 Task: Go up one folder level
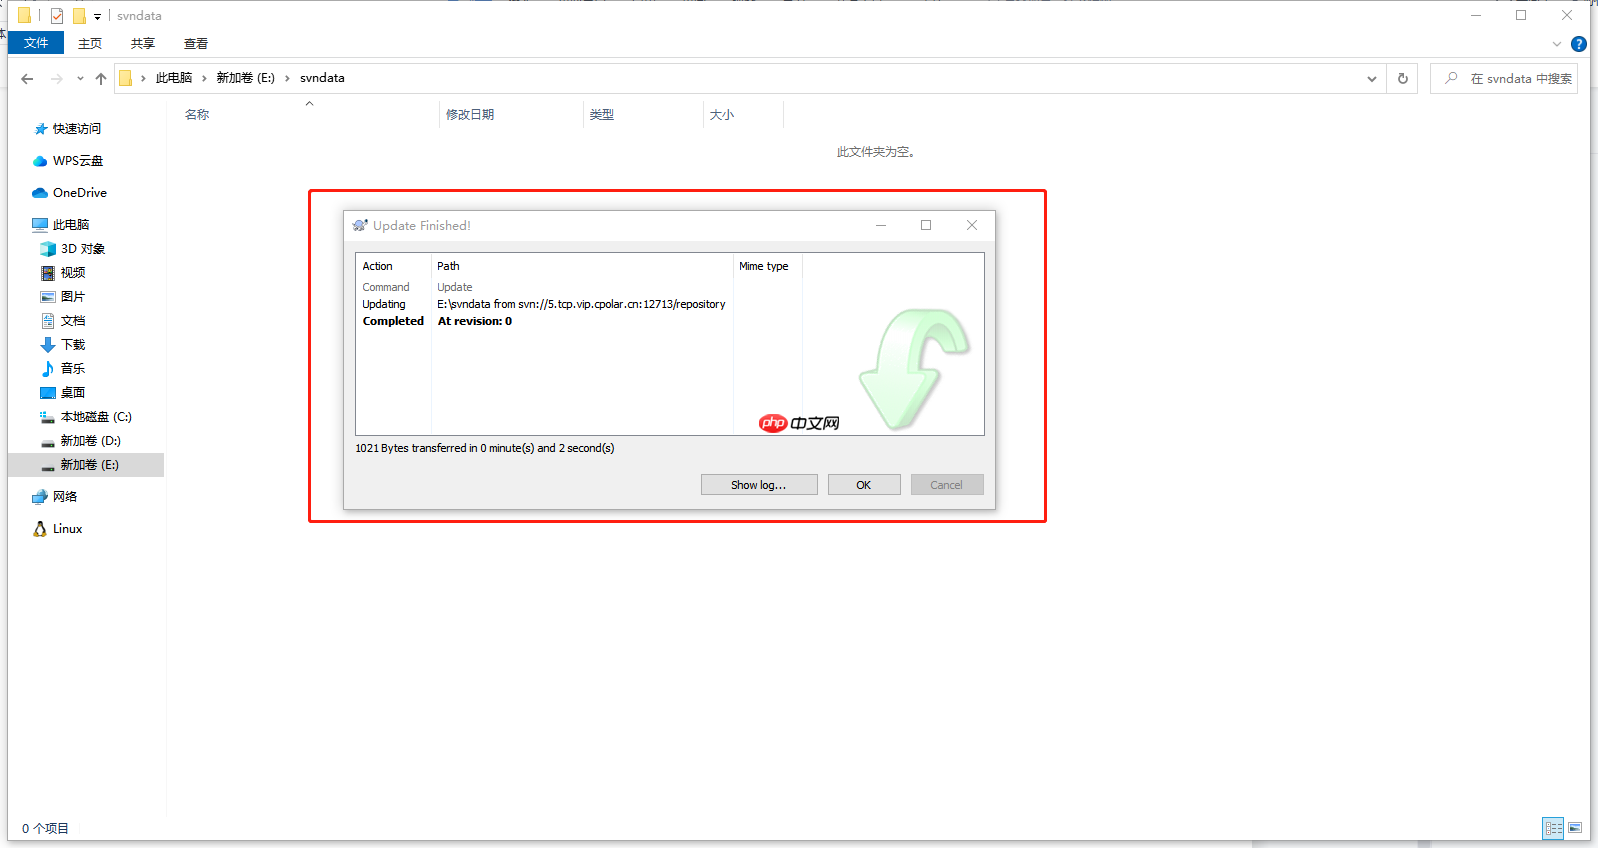[x=101, y=79]
